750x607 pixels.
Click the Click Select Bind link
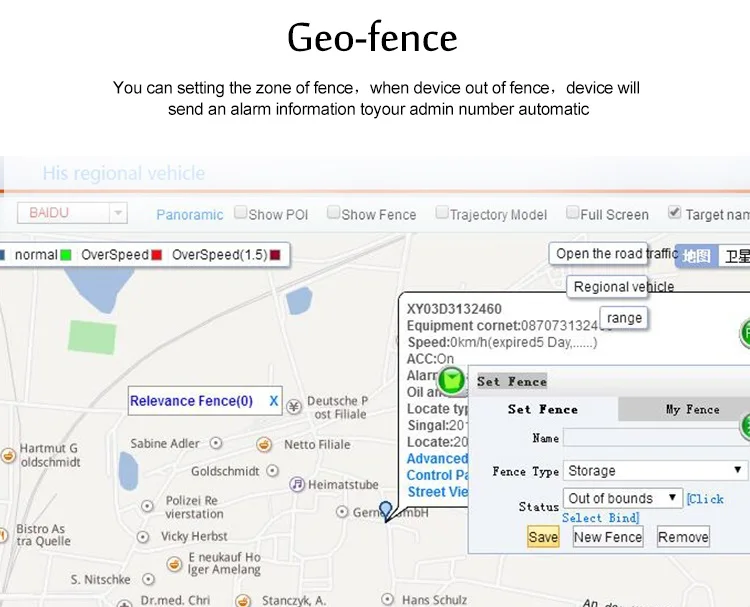point(643,508)
